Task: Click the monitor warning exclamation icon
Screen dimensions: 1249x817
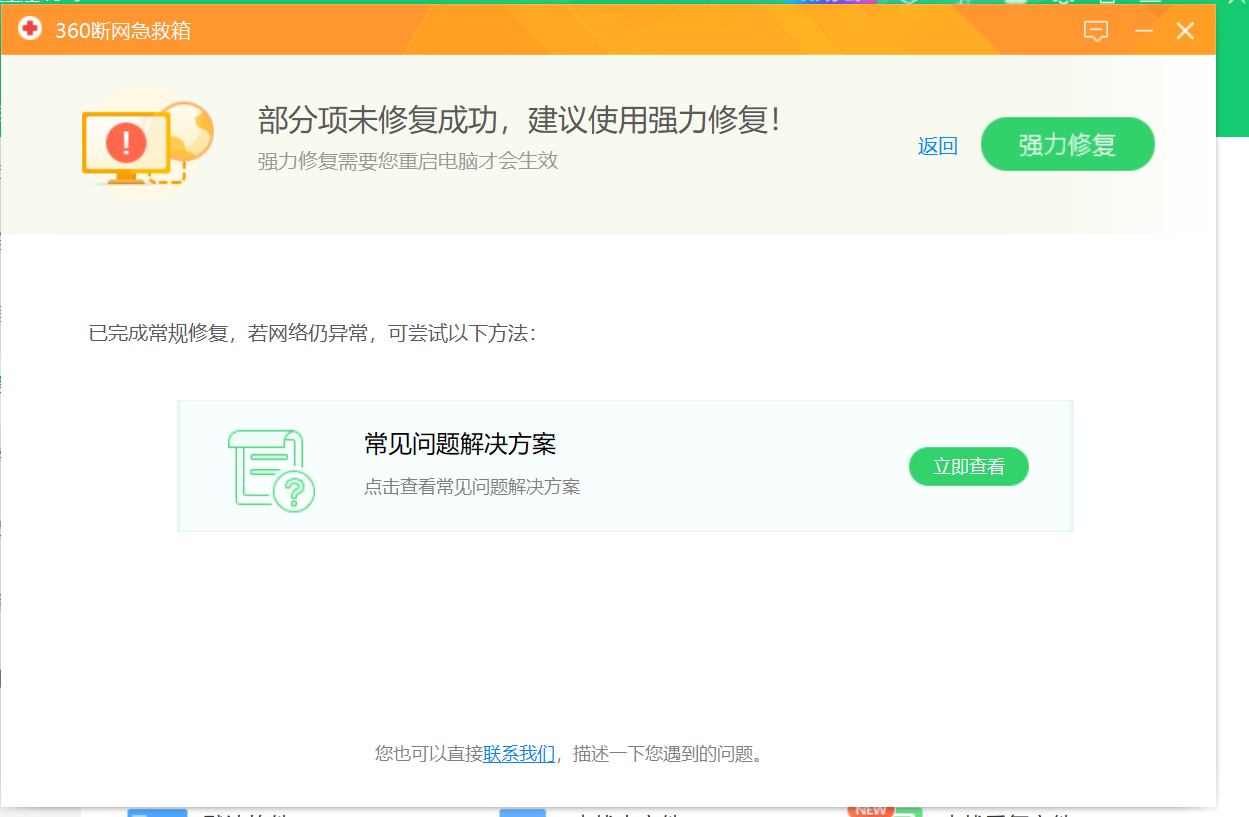Action: pos(148,144)
